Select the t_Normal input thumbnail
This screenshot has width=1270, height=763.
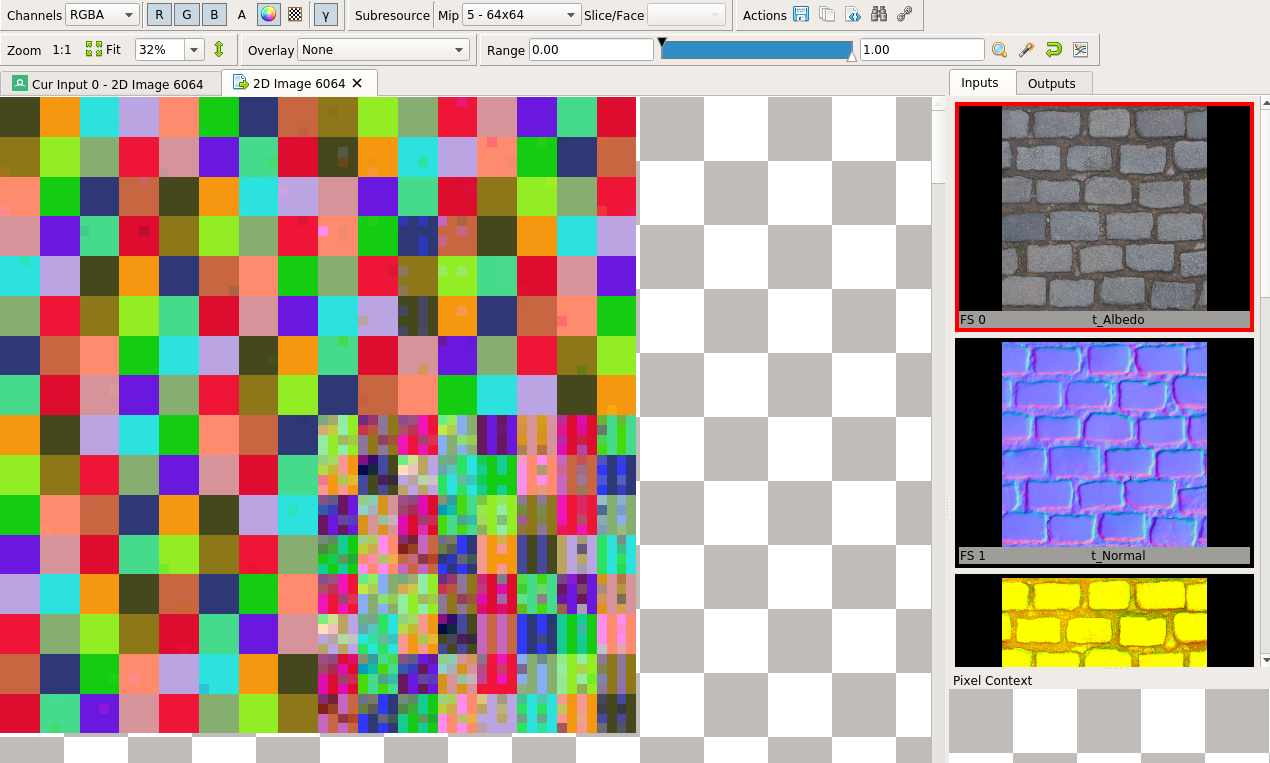(1104, 452)
